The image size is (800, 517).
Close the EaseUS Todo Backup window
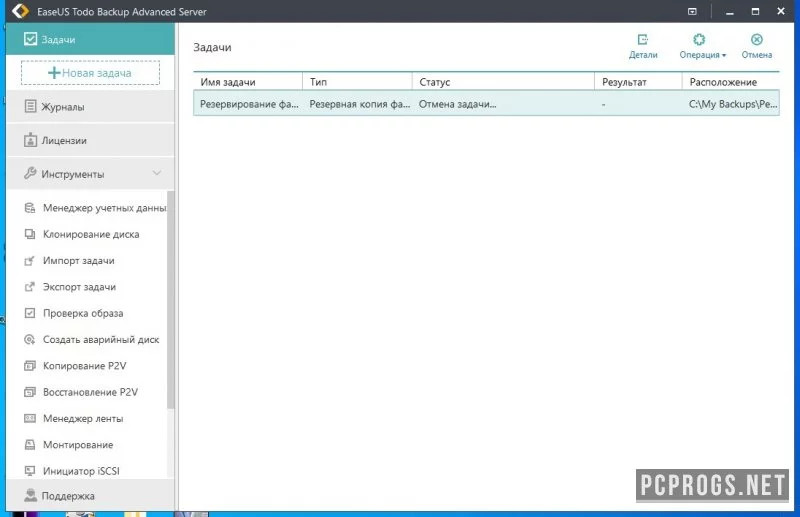tap(781, 11)
